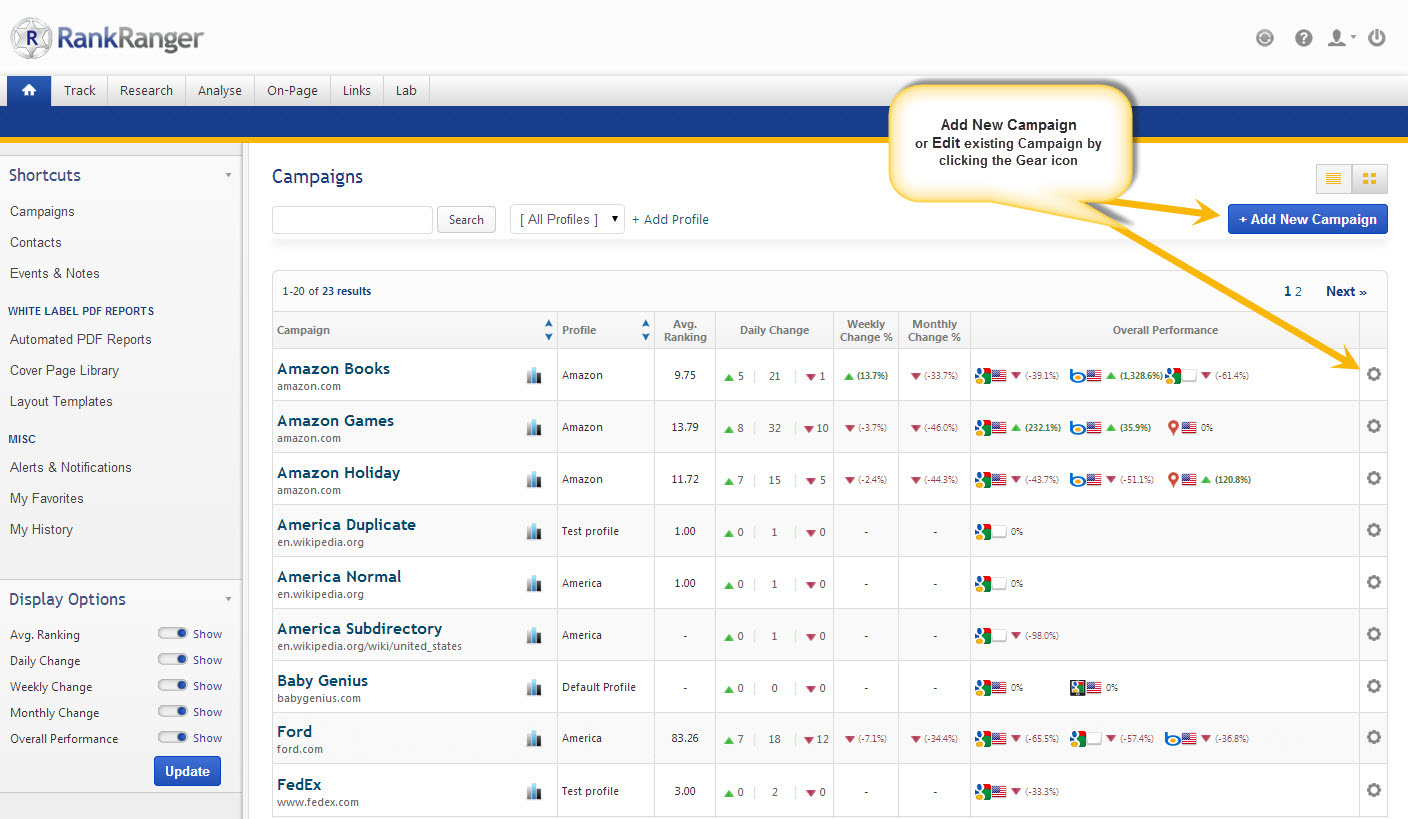Open the On-Page menu tab
This screenshot has width=1408, height=819.
tap(292, 90)
